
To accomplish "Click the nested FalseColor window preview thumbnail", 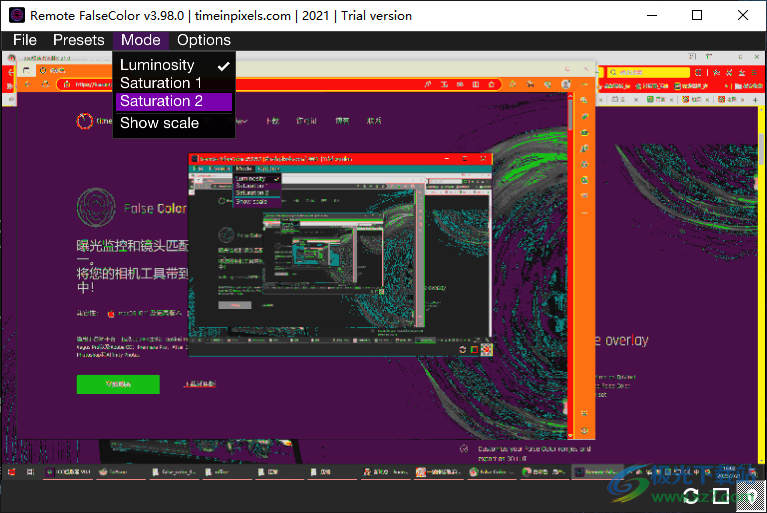I will tap(340, 255).
